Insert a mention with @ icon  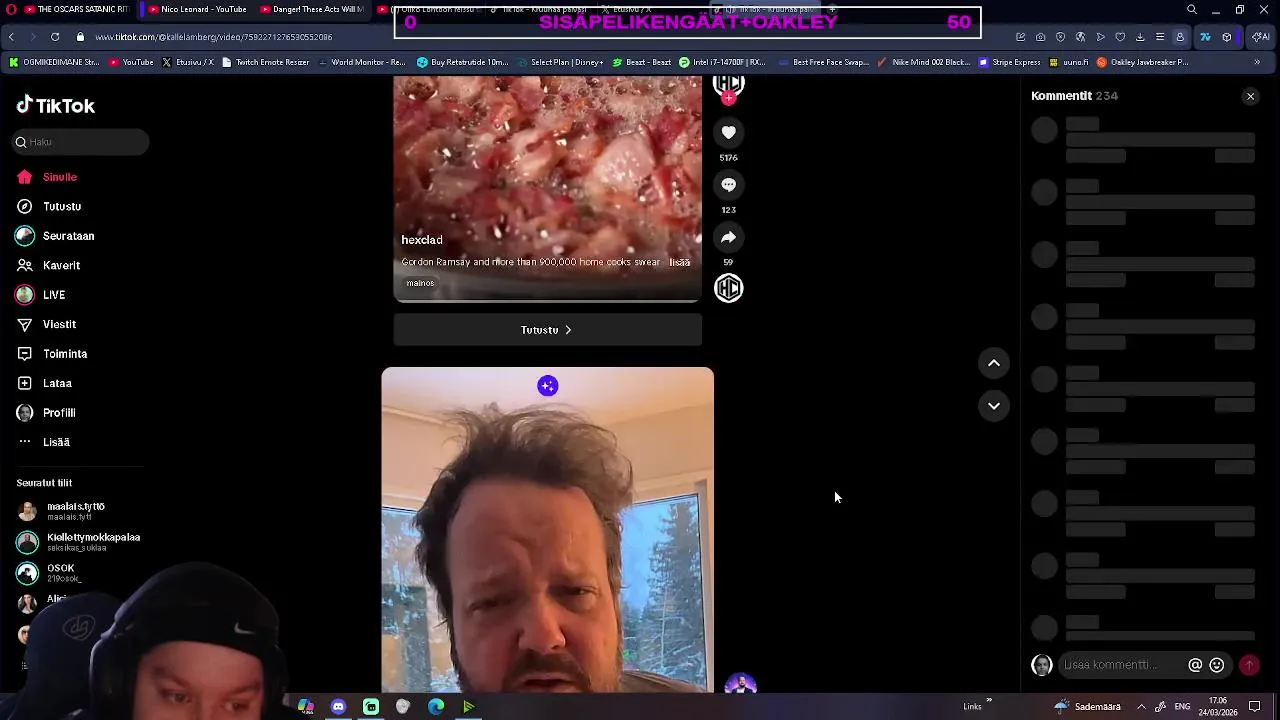click(x=1195, y=665)
